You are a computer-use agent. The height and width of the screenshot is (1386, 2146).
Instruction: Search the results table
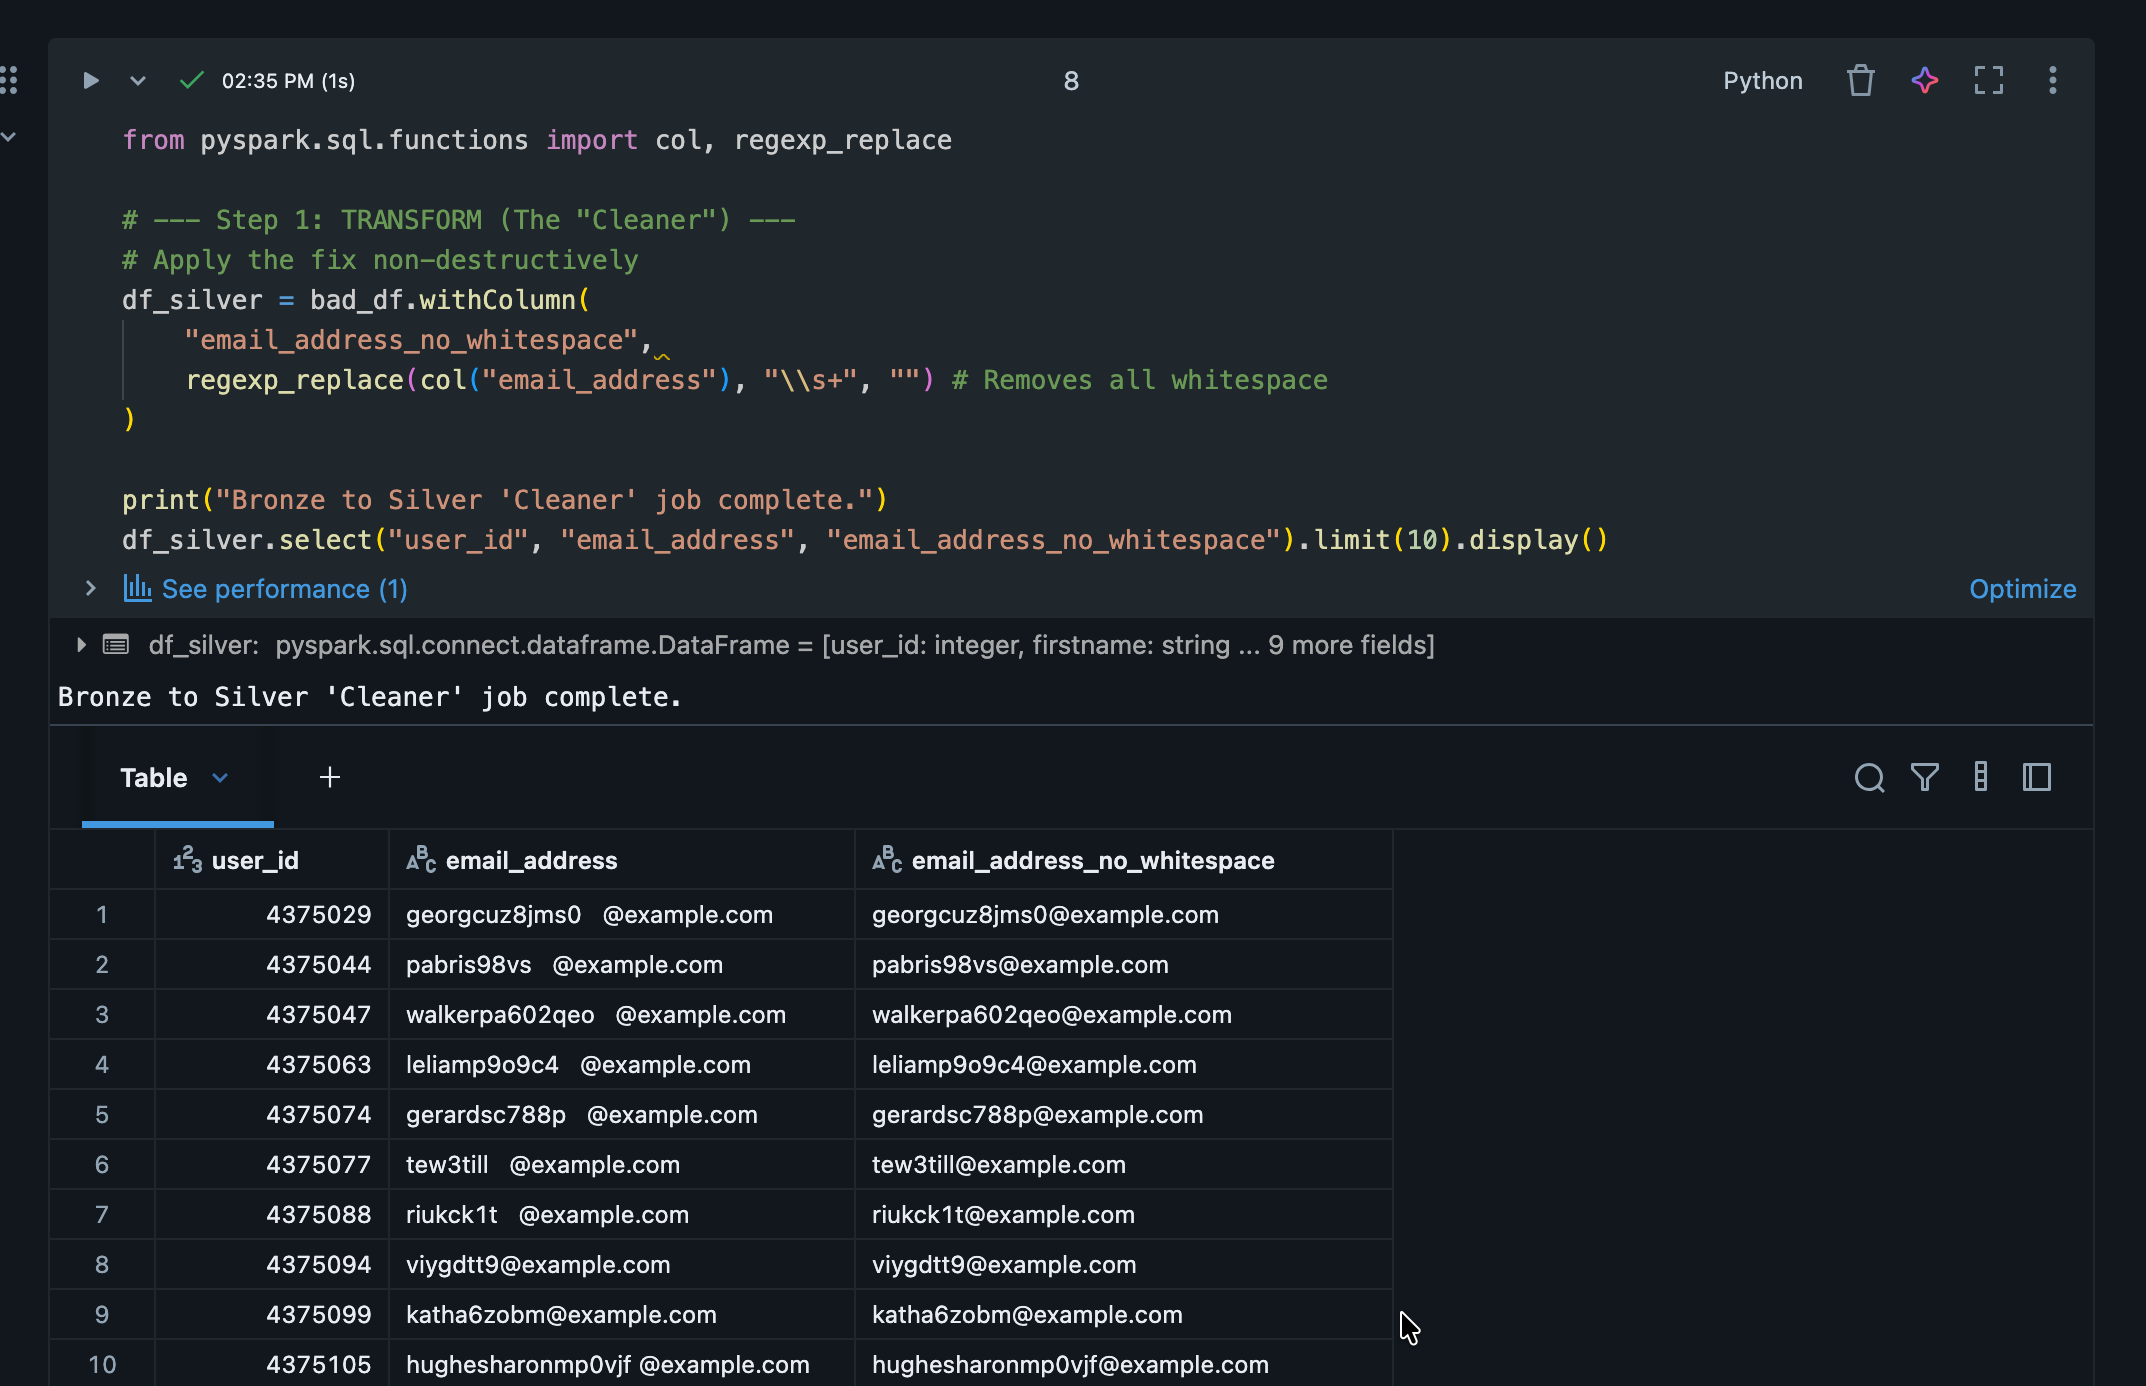tap(1868, 777)
